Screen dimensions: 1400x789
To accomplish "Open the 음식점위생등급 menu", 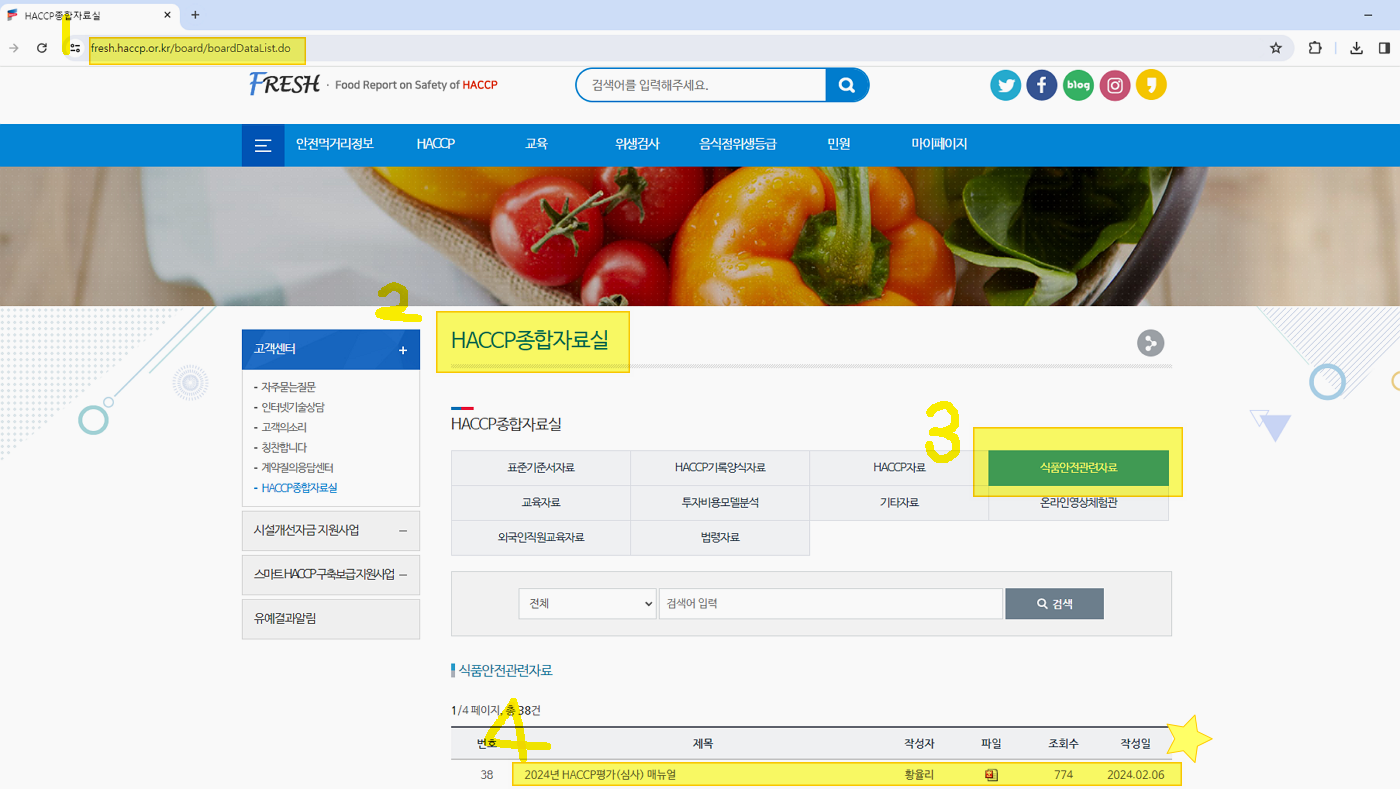I will pyautogui.click(x=738, y=144).
